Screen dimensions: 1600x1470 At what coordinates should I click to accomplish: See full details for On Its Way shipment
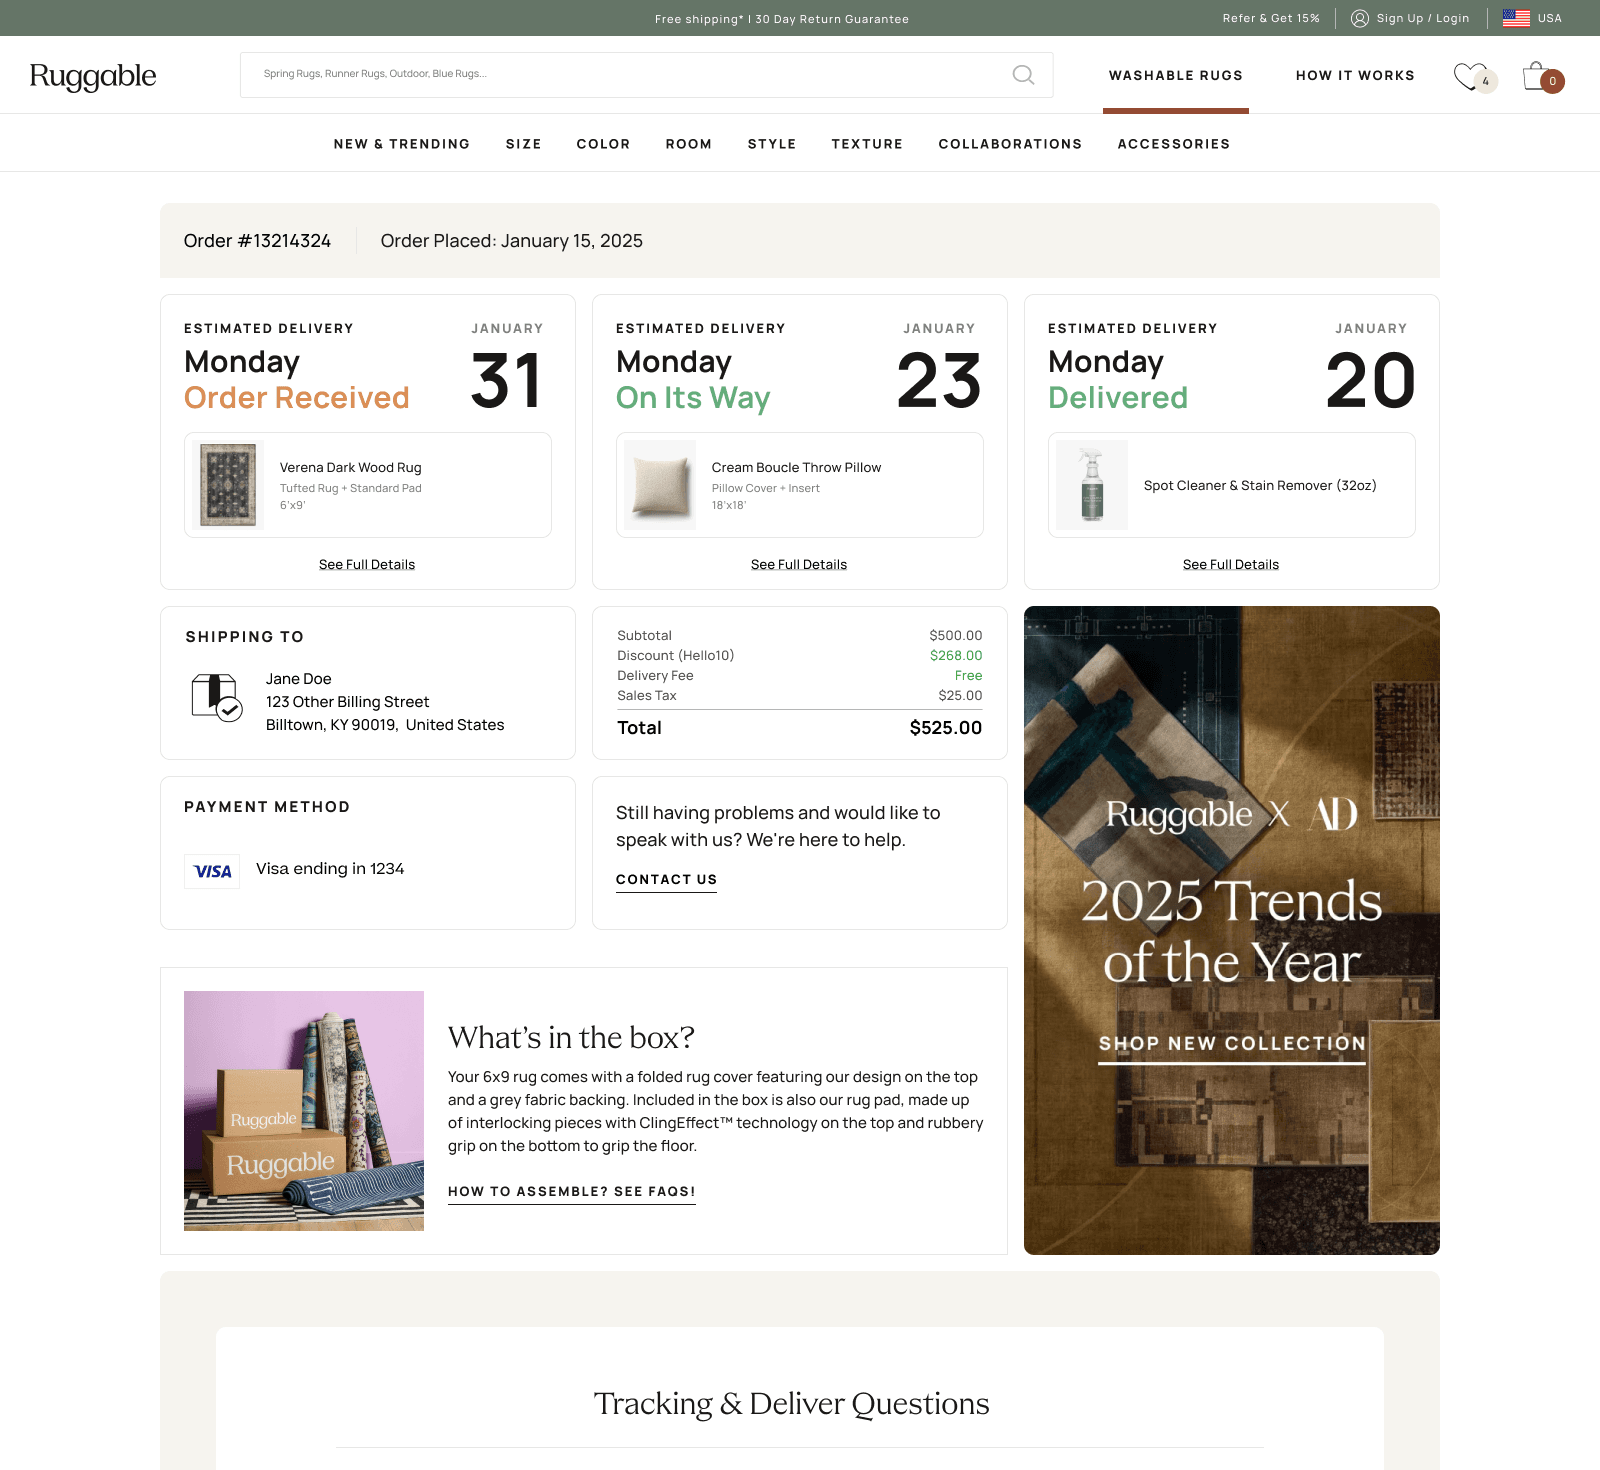coord(799,565)
